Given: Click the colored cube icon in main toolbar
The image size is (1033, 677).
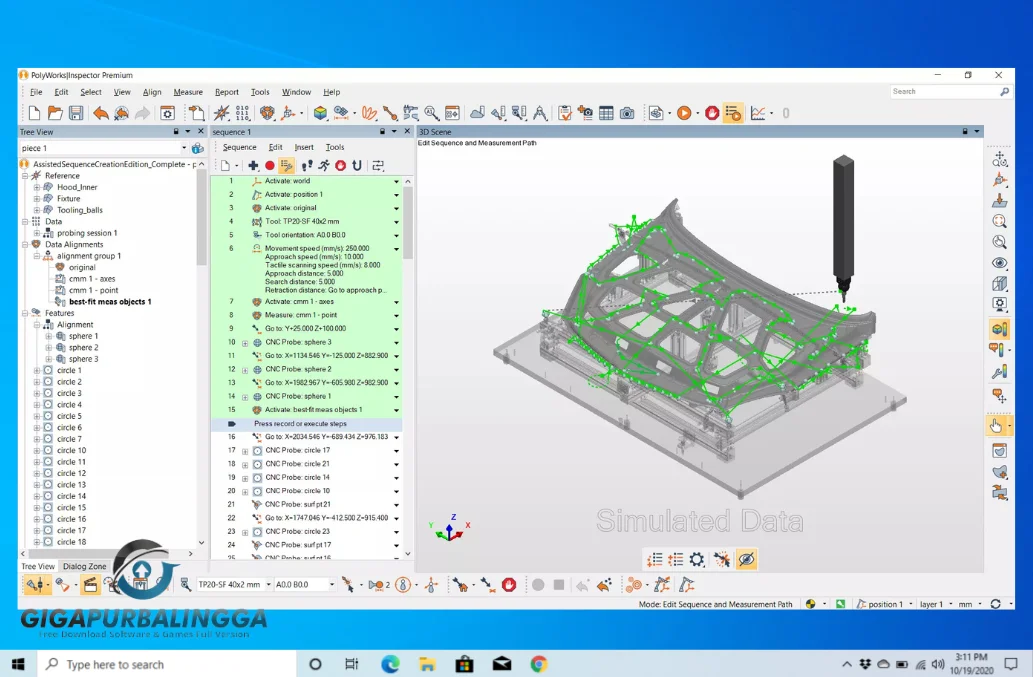Looking at the screenshot, I should (320, 113).
